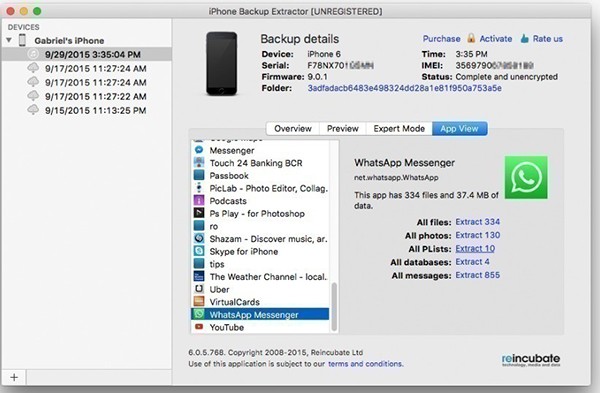Click the black iPhone device image
The image size is (600, 393).
point(222,64)
